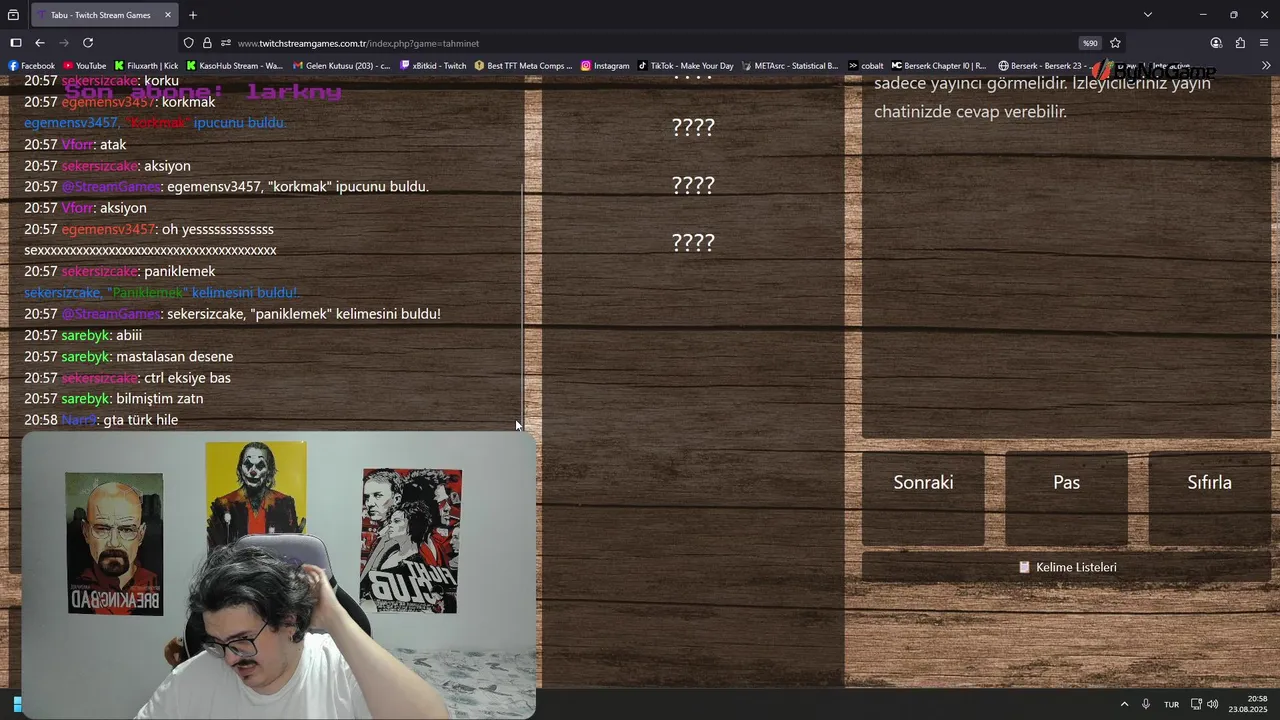Image resolution: width=1280 pixels, height=720 pixels.
Task: View site security padlock info
Action: coord(207,43)
